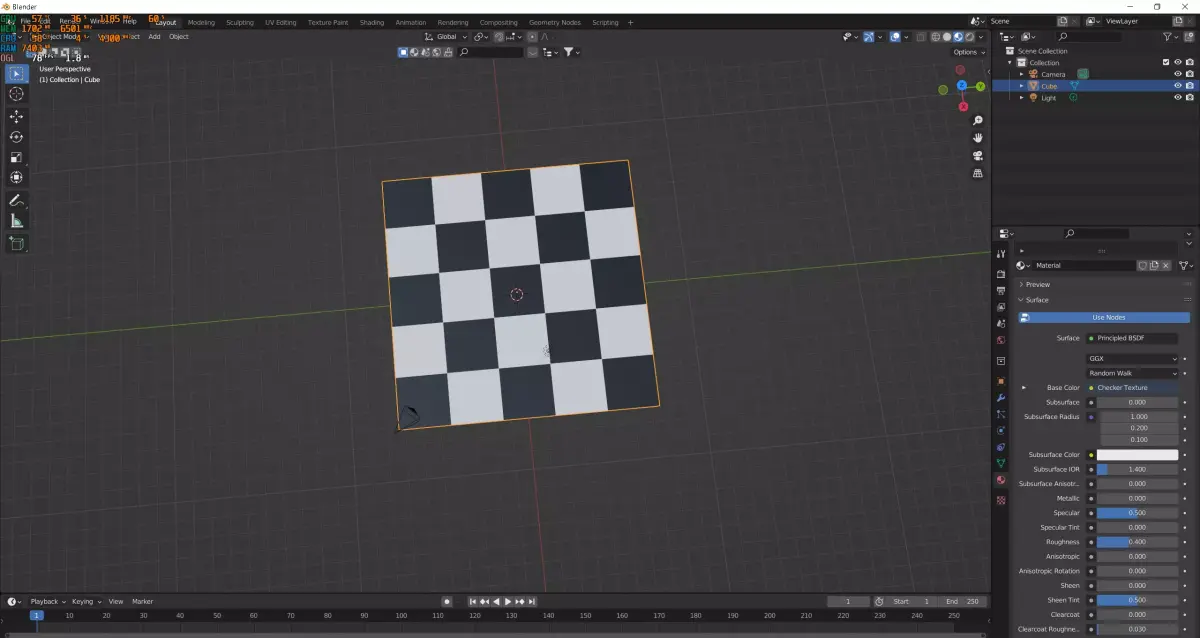
Task: Click the End frame field in timeline
Action: coord(963,601)
